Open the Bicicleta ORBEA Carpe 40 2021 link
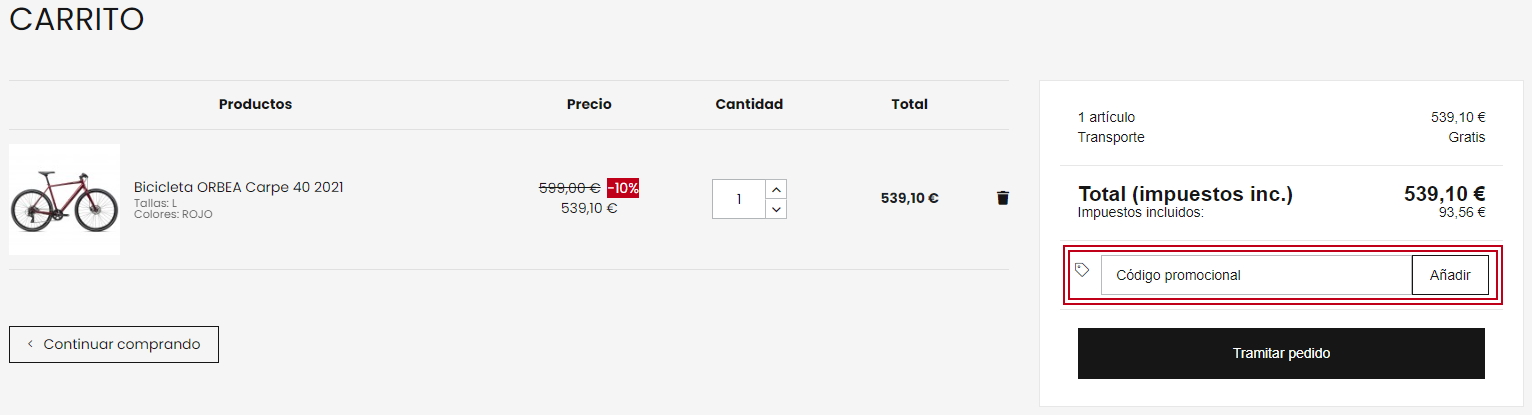The height and width of the screenshot is (415, 1532). 239,187
